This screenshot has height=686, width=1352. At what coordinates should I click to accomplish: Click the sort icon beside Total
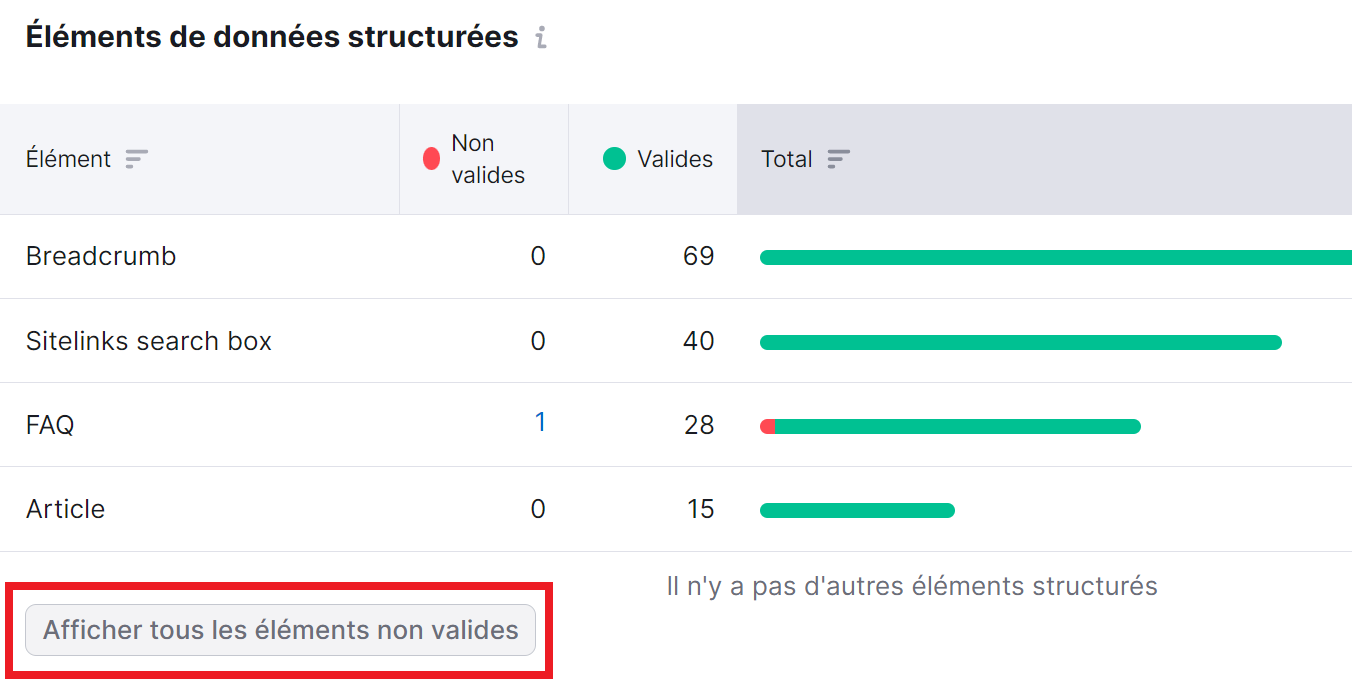[838, 158]
